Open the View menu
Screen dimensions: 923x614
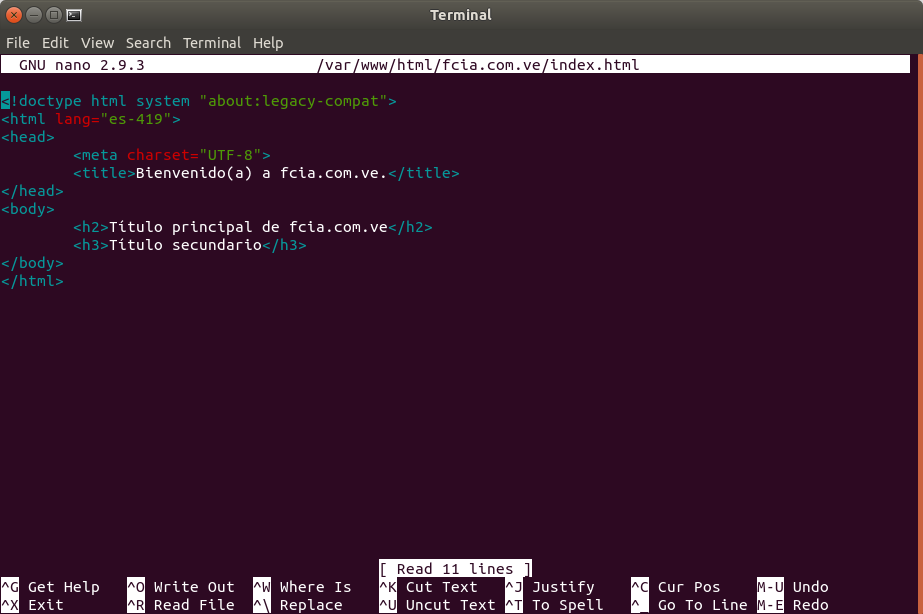click(97, 43)
